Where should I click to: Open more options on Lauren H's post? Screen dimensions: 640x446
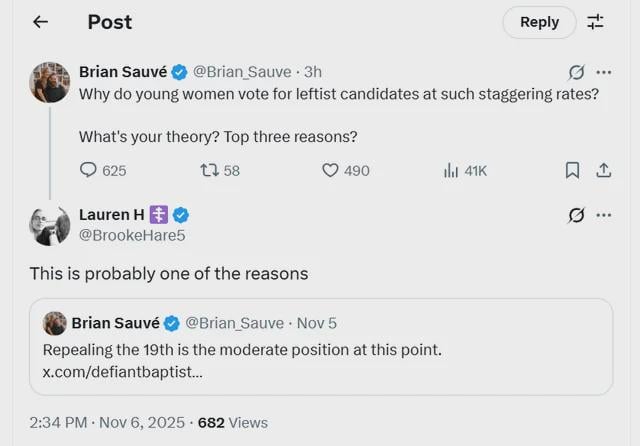tap(603, 215)
